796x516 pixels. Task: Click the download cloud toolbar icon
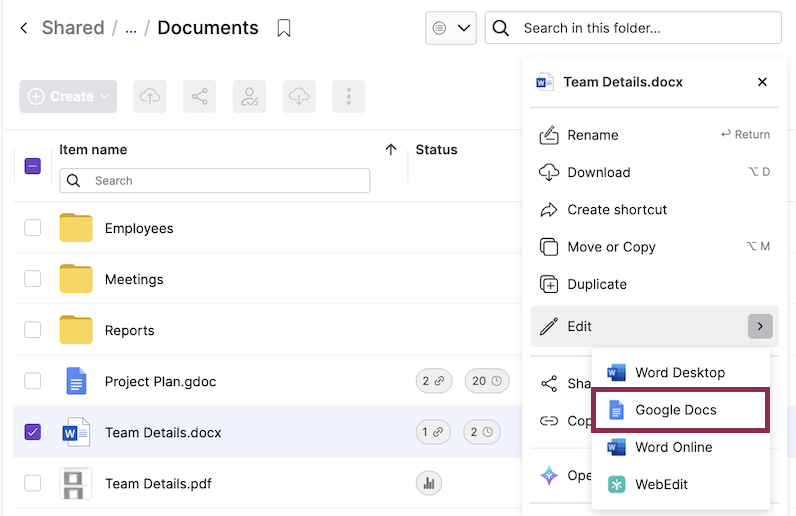pyautogui.click(x=299, y=96)
